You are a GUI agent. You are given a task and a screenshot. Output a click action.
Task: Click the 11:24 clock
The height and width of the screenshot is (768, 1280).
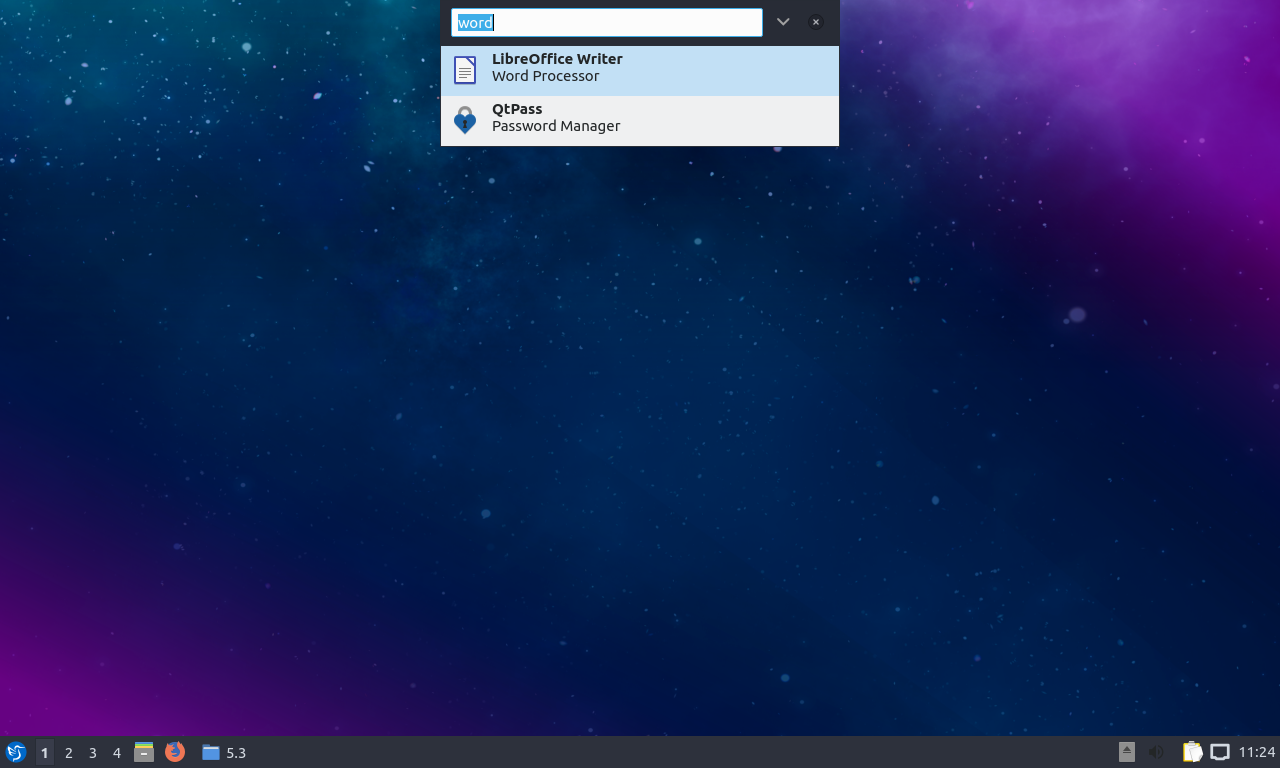(1257, 752)
